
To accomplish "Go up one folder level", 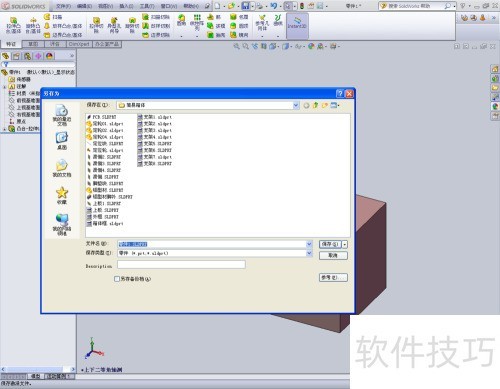I will click(x=315, y=105).
